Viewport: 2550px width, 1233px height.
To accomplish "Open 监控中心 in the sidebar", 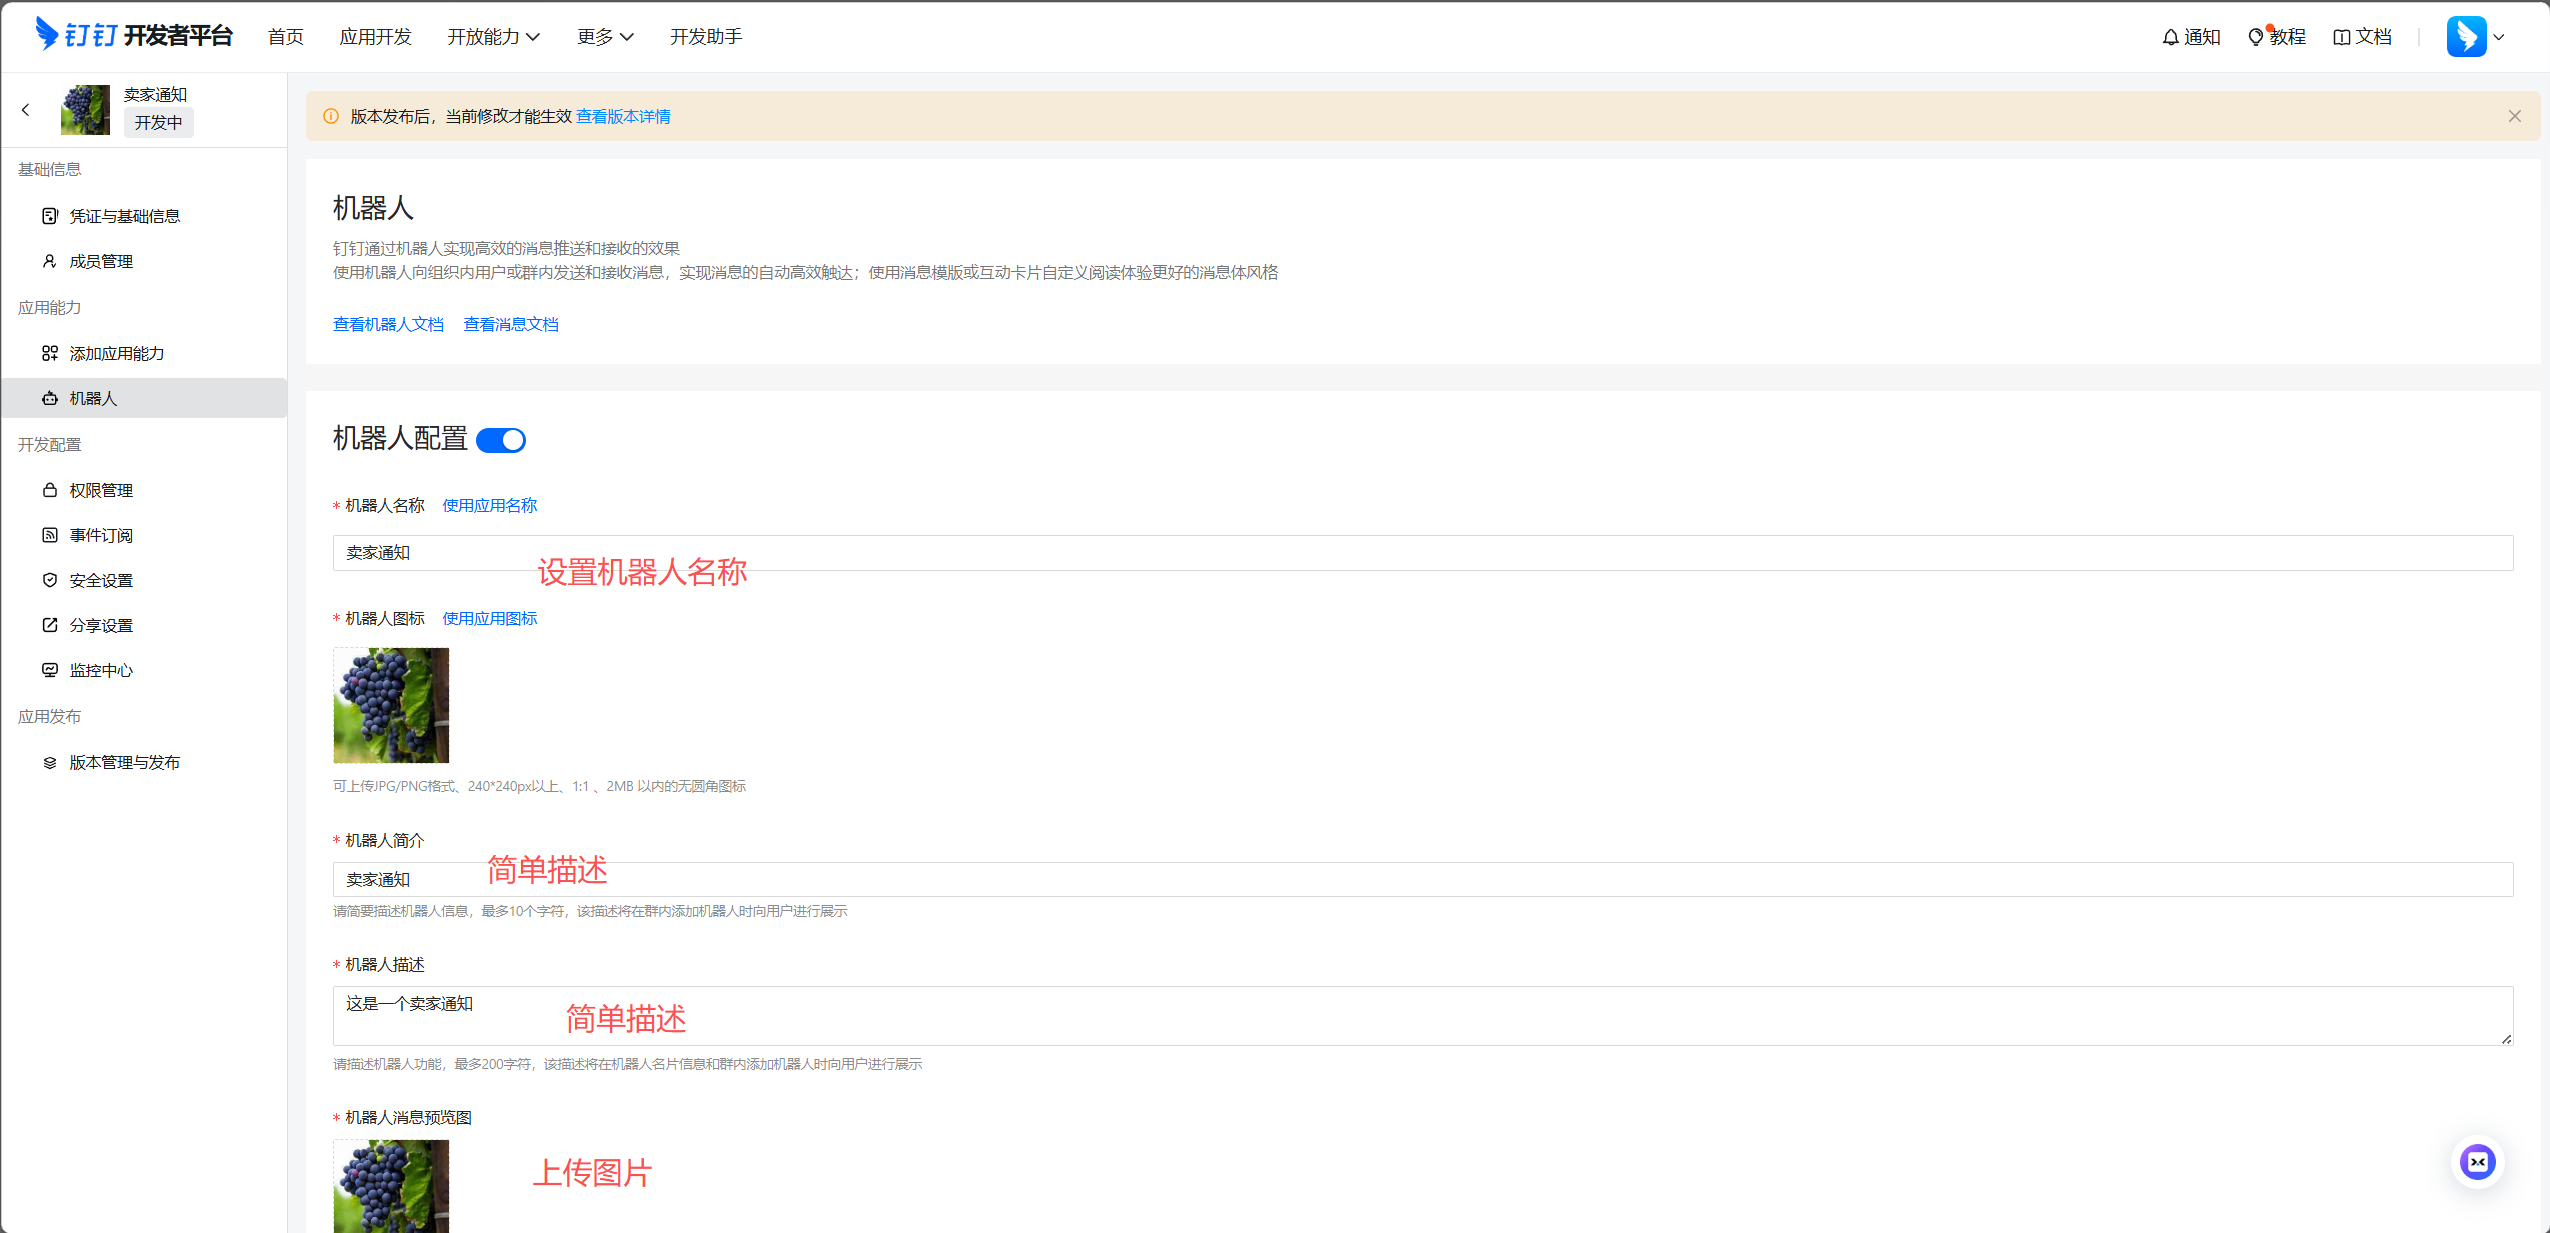I will [144, 670].
